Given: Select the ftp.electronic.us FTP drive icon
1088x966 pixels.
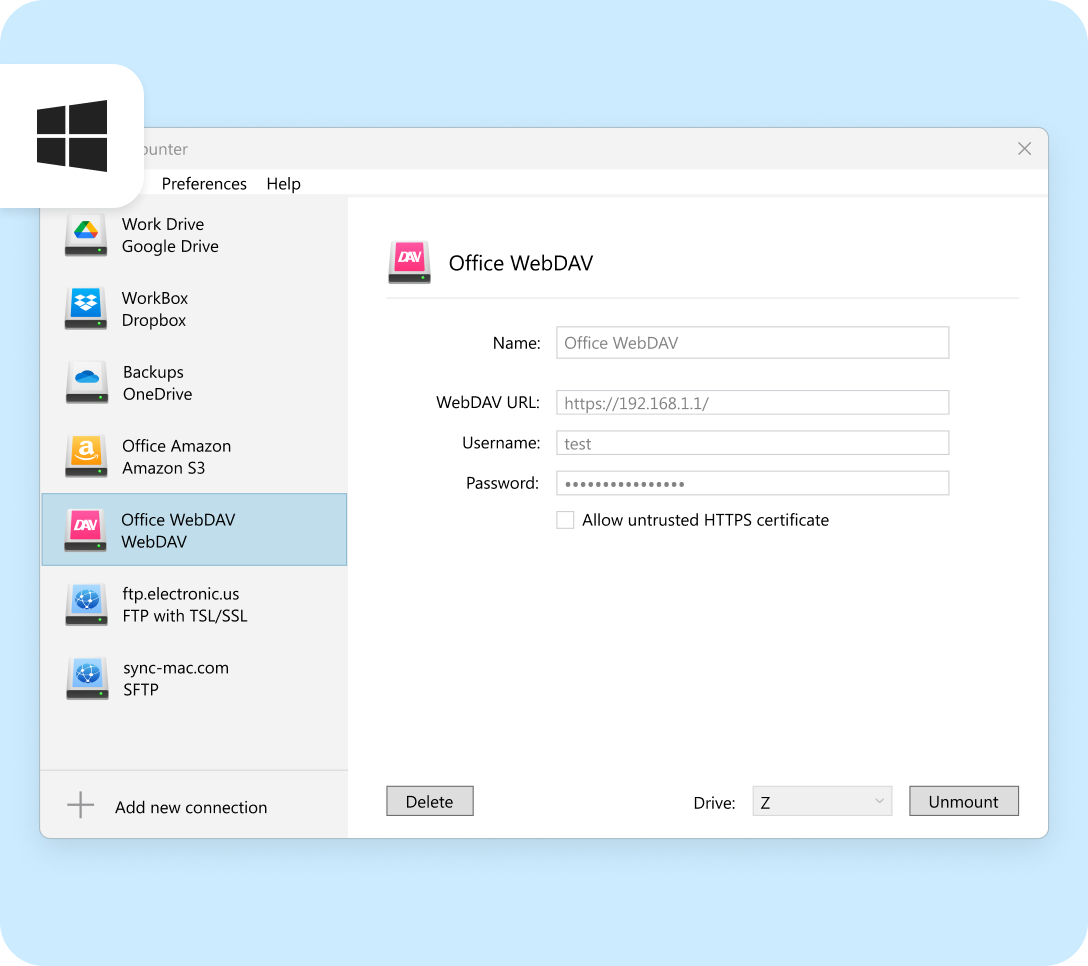Looking at the screenshot, I should click(86, 605).
